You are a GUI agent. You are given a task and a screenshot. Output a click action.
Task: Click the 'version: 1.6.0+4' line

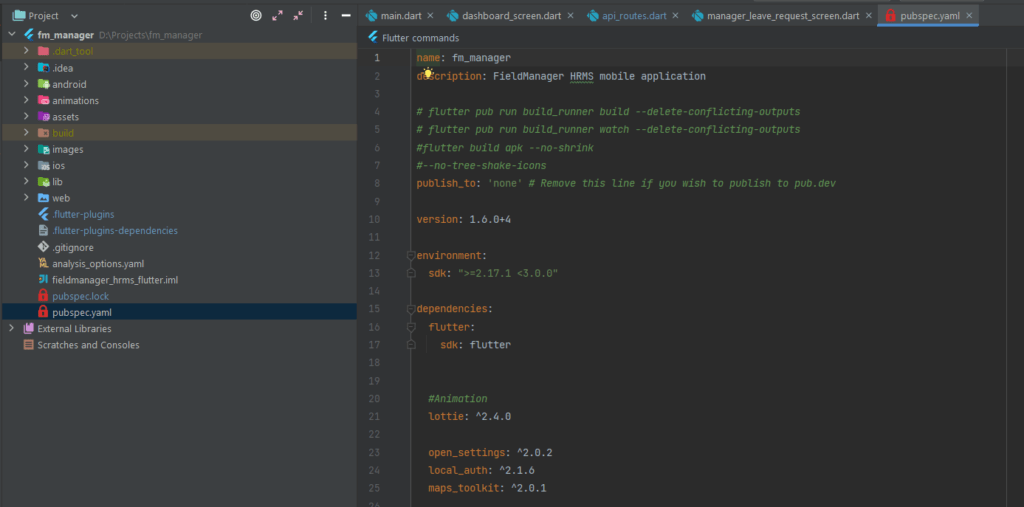tap(464, 220)
